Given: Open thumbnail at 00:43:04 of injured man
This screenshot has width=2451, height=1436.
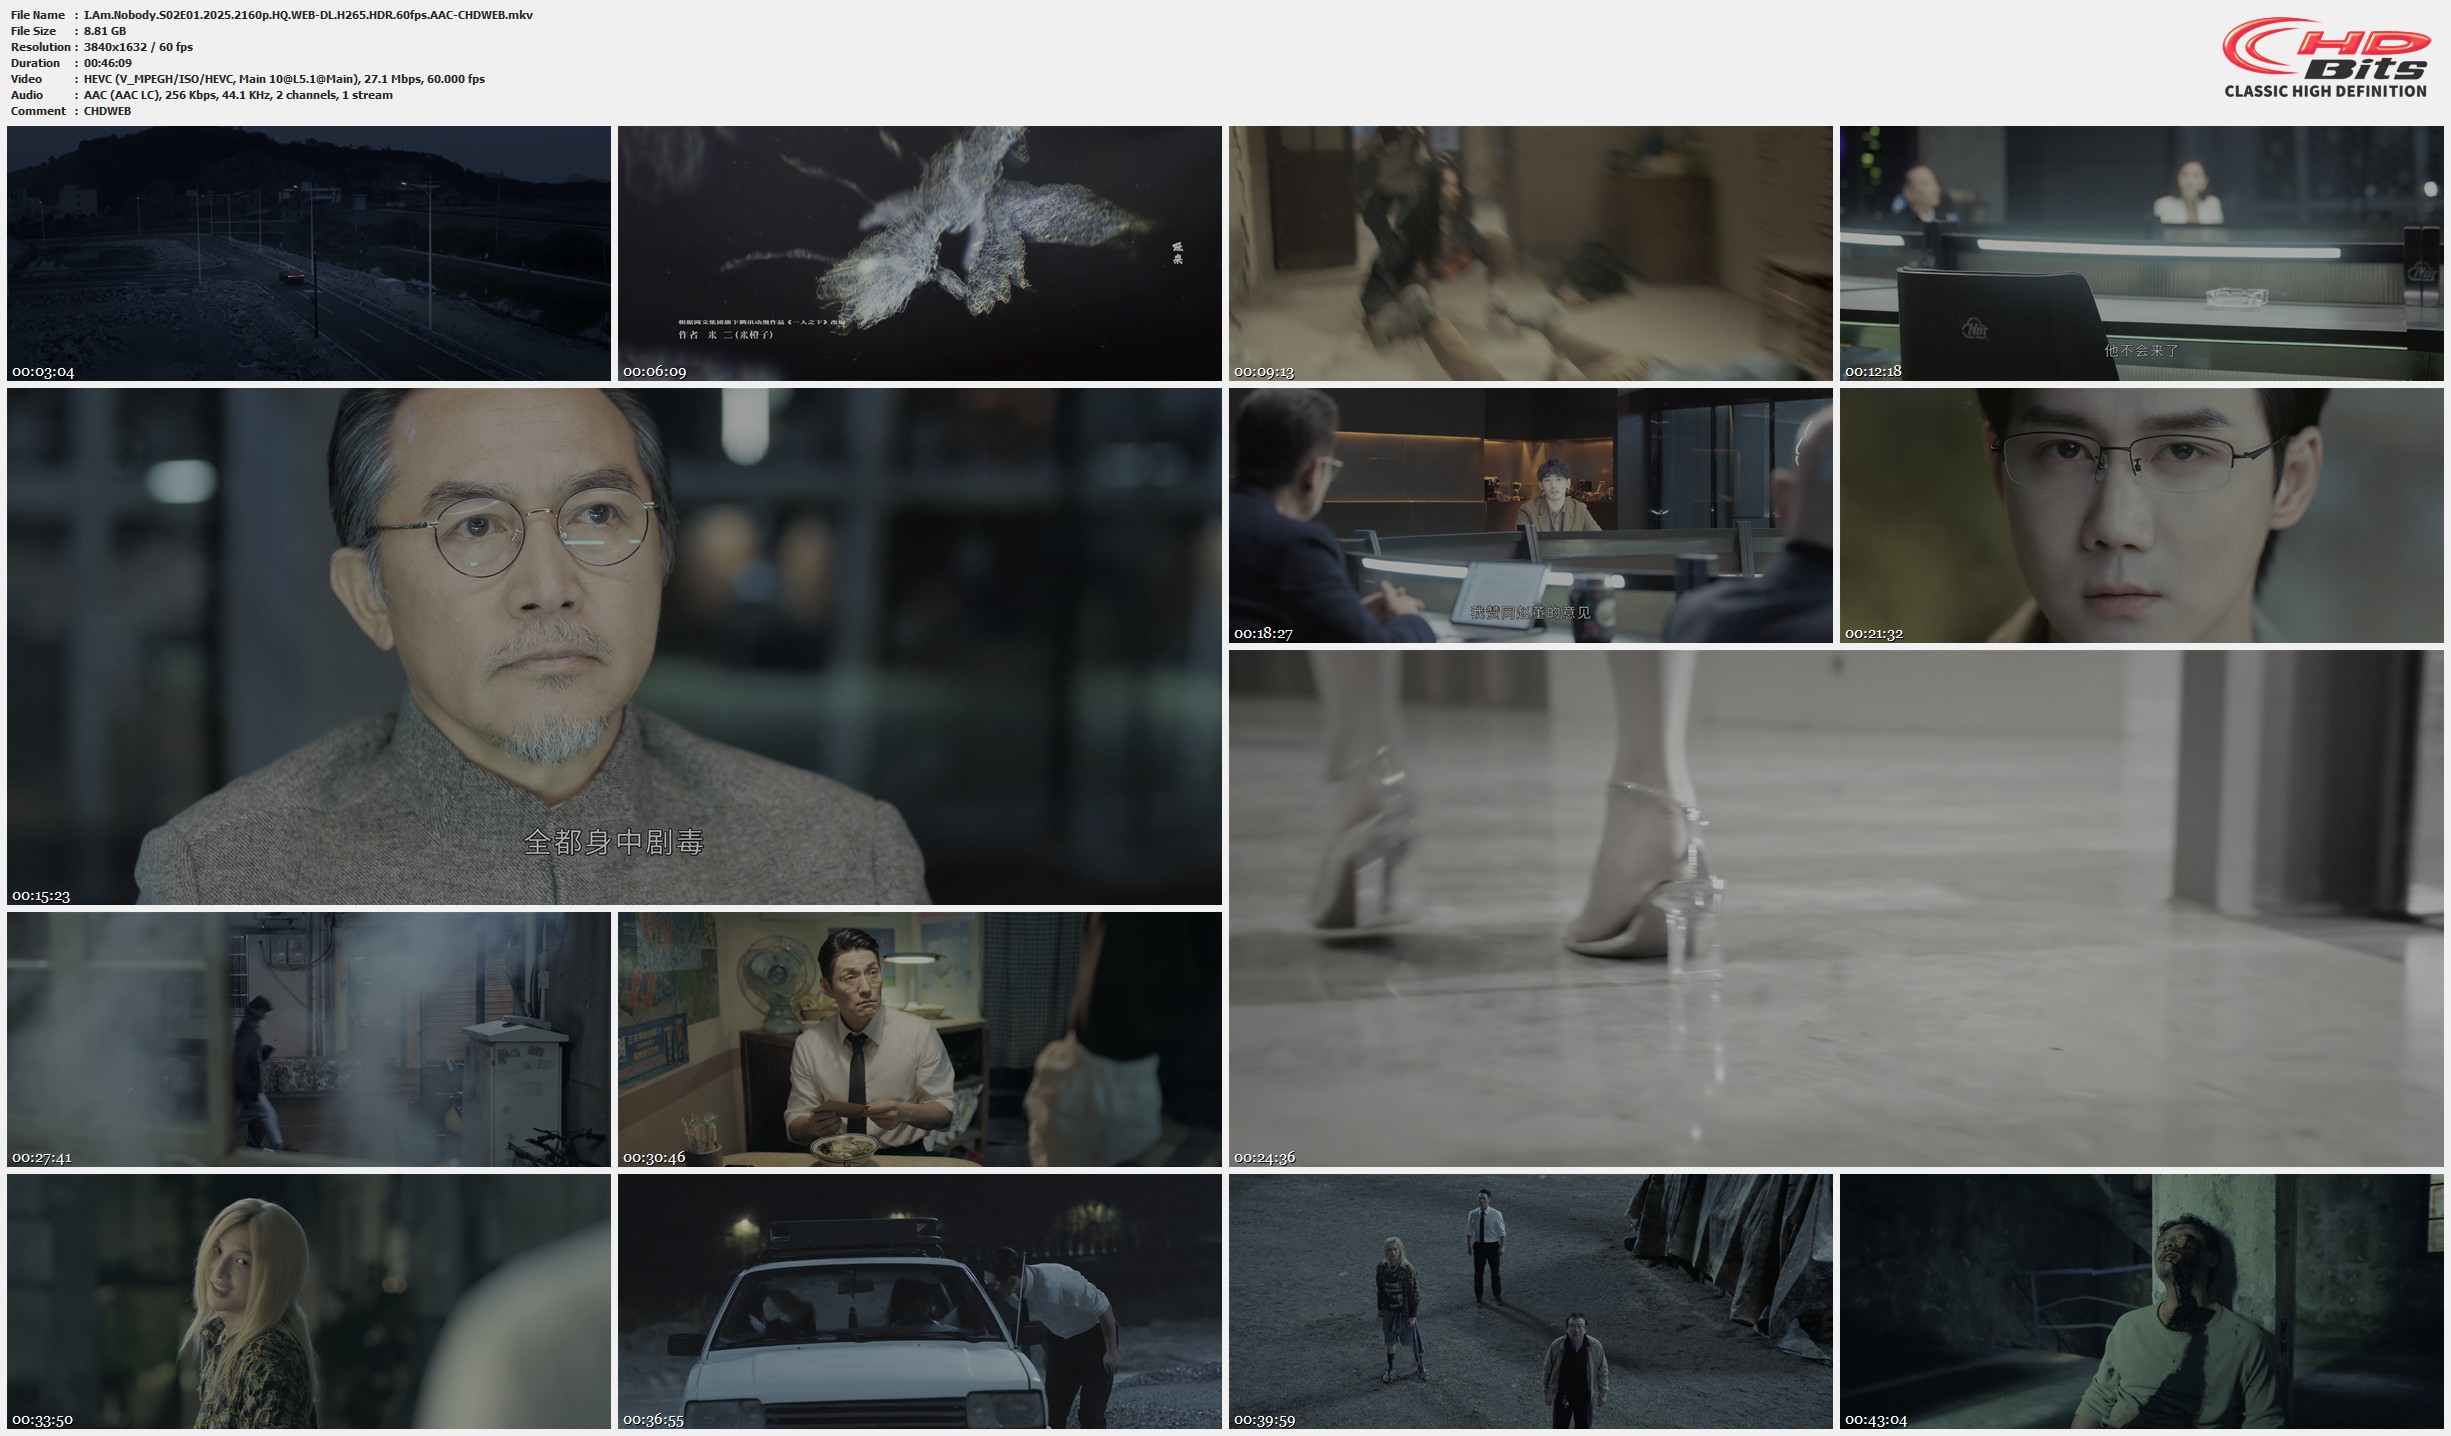Looking at the screenshot, I should coord(2141,1300).
